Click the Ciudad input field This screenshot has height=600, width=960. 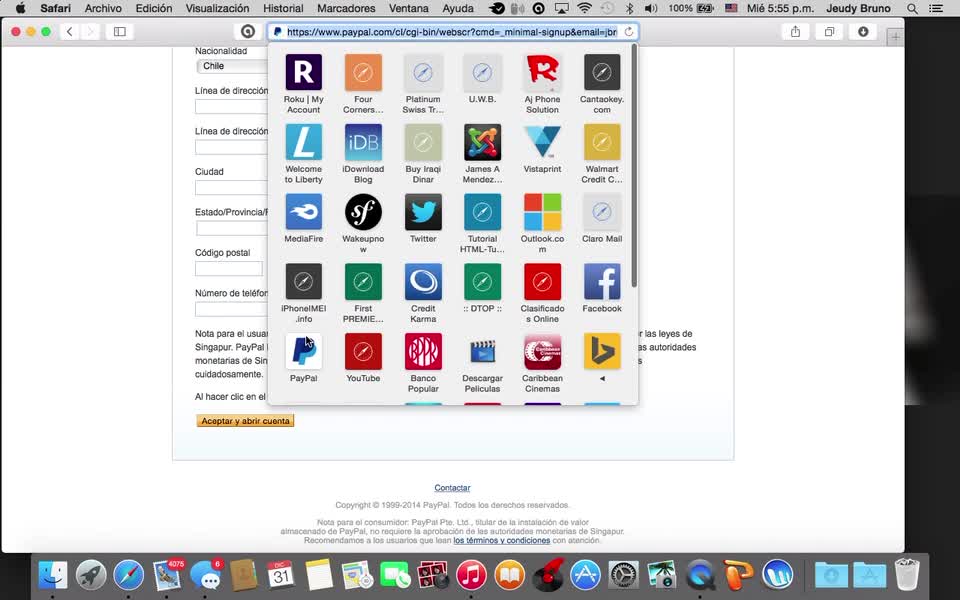(x=231, y=187)
